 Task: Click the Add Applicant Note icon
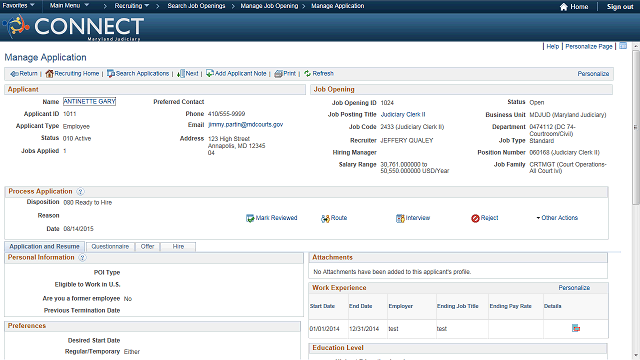tap(210, 73)
